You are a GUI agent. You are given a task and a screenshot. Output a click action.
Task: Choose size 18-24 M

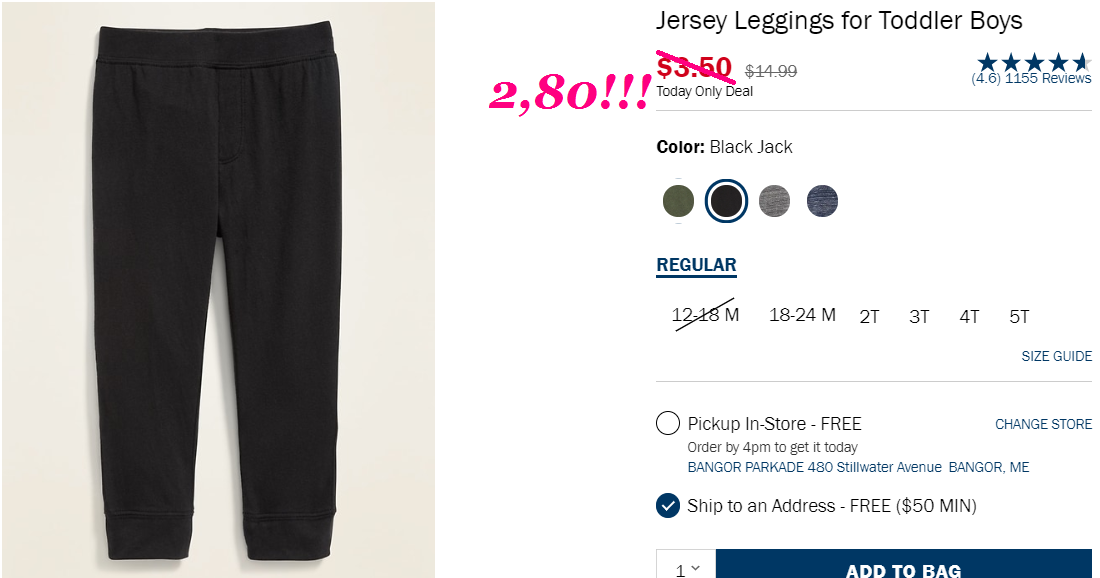(x=803, y=315)
